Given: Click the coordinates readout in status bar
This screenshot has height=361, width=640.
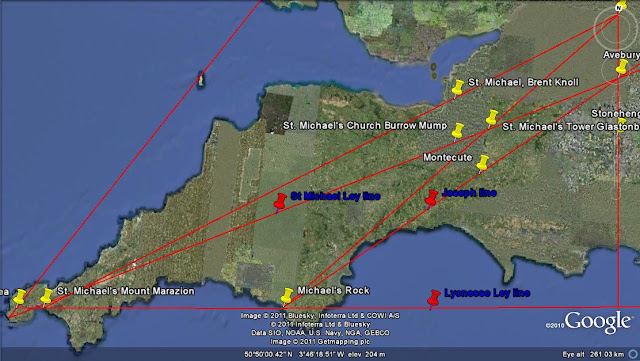Looking at the screenshot, I should (x=315, y=354).
